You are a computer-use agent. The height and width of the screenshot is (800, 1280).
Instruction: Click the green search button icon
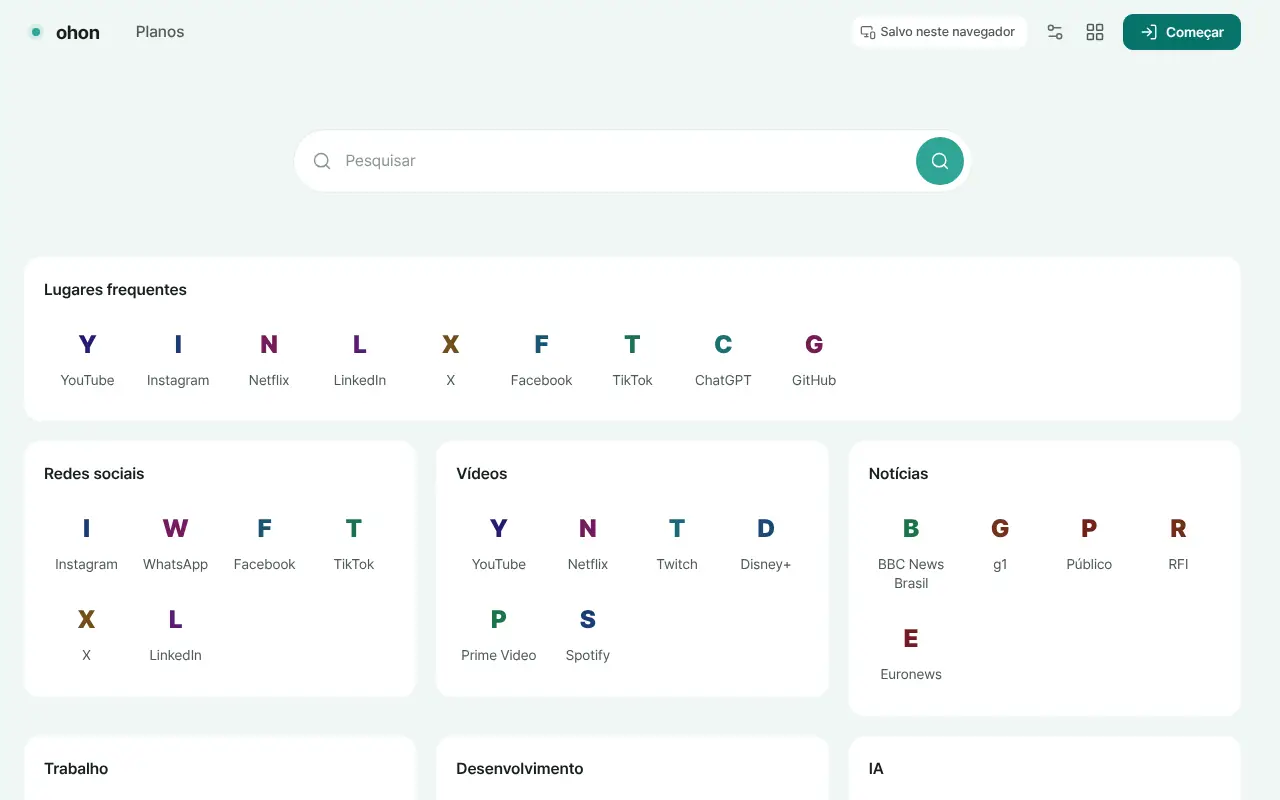[x=940, y=161]
